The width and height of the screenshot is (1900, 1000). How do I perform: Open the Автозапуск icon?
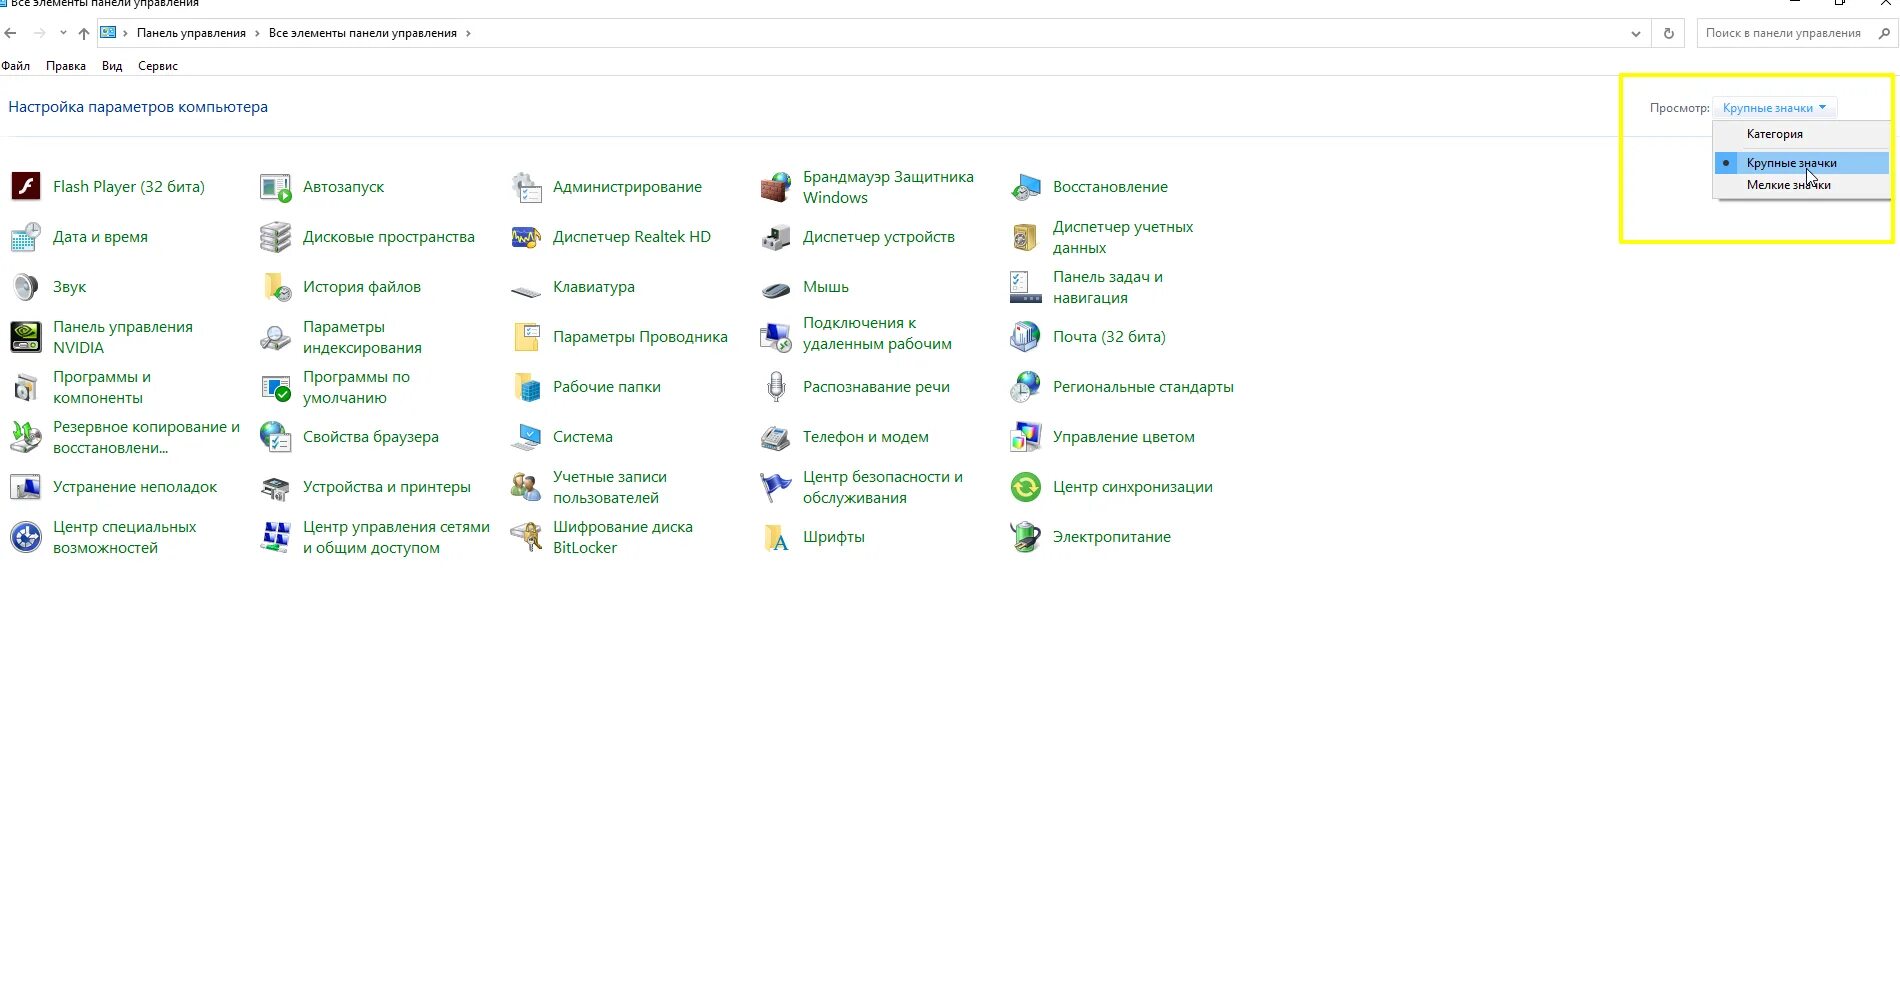pos(275,187)
